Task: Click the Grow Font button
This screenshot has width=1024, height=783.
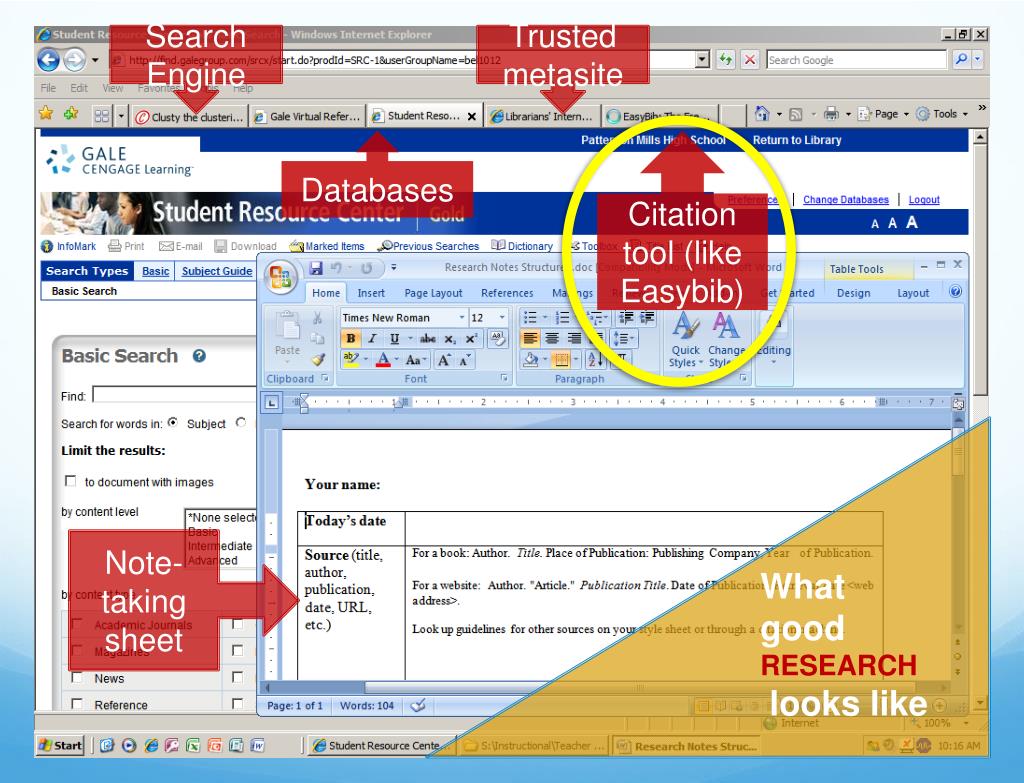Action: [x=444, y=360]
